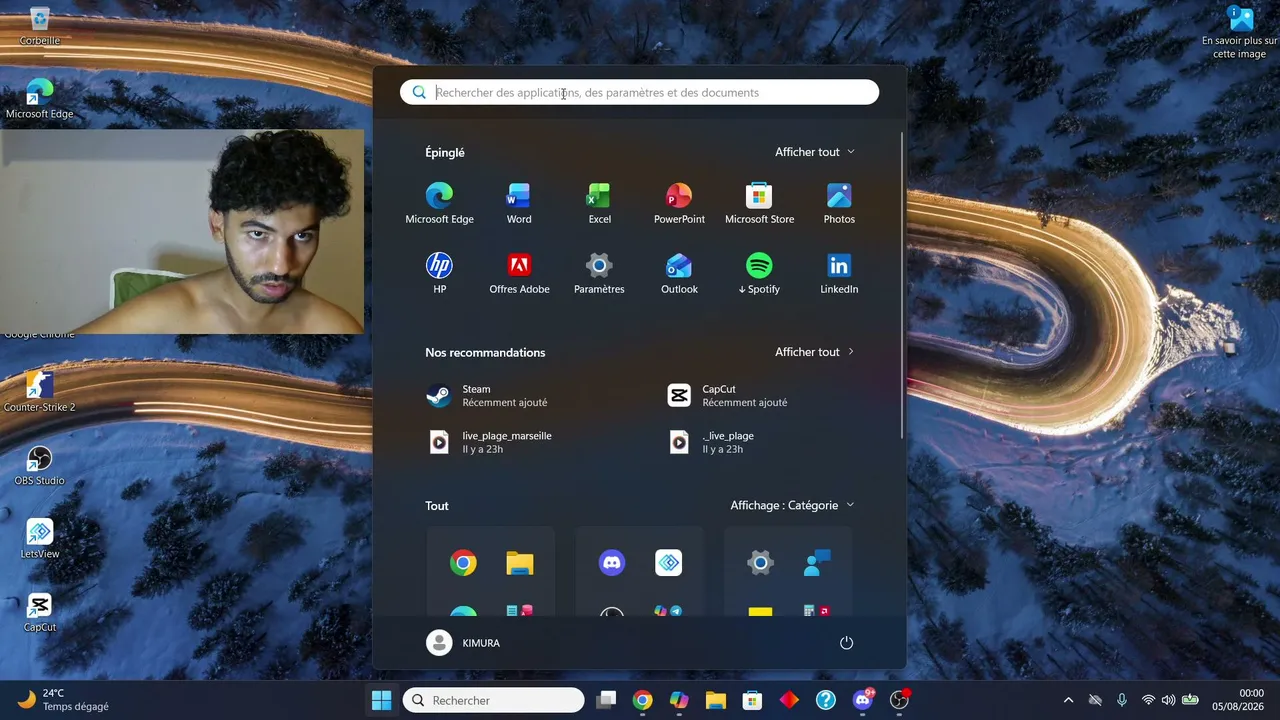Click the red diamond taskbar app icon
The width and height of the screenshot is (1280, 720).
(789, 700)
